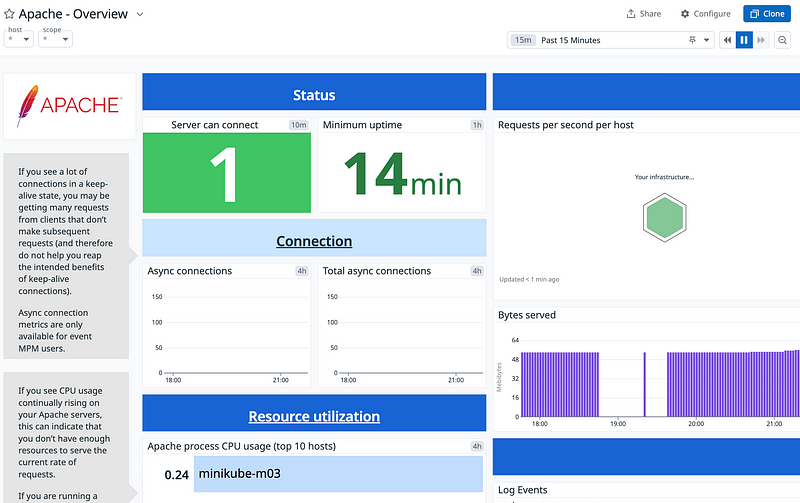
Task: Open the dashboard title dropdown chevron
Action: [x=140, y=14]
